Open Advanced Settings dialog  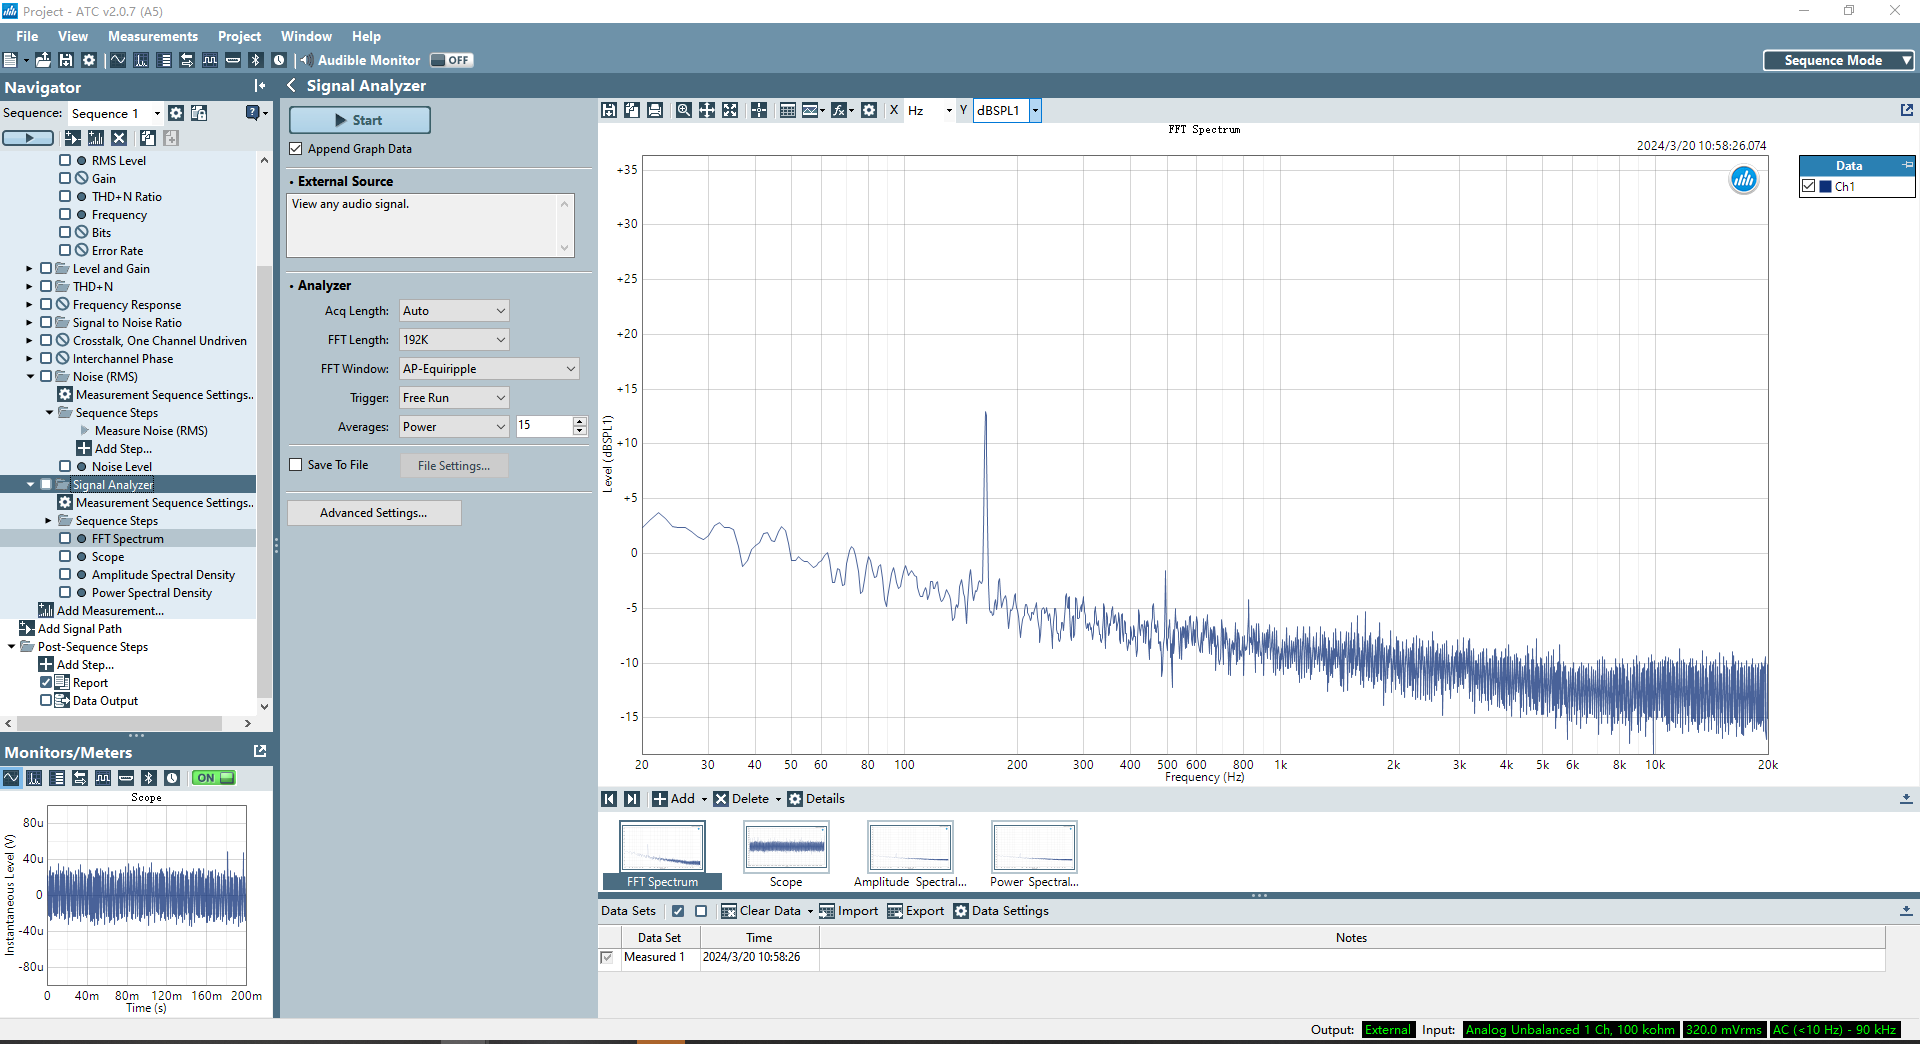(374, 513)
